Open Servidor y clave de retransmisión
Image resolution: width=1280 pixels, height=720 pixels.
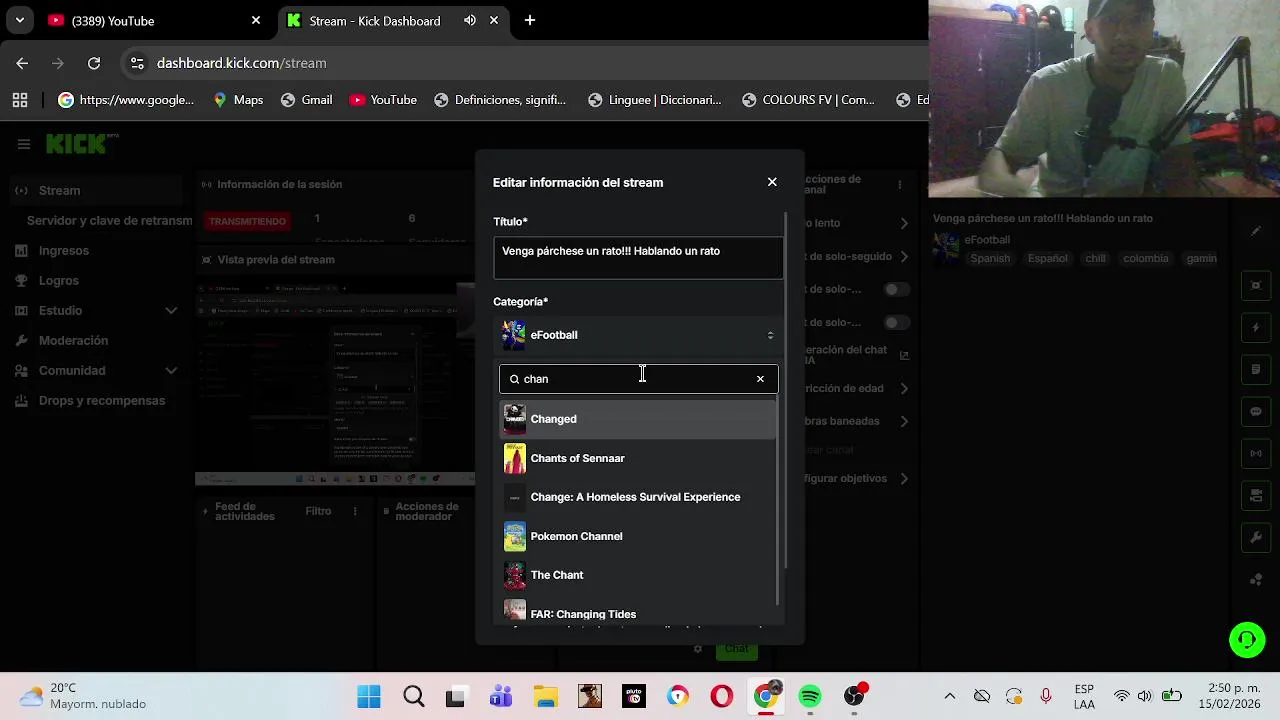(x=109, y=220)
